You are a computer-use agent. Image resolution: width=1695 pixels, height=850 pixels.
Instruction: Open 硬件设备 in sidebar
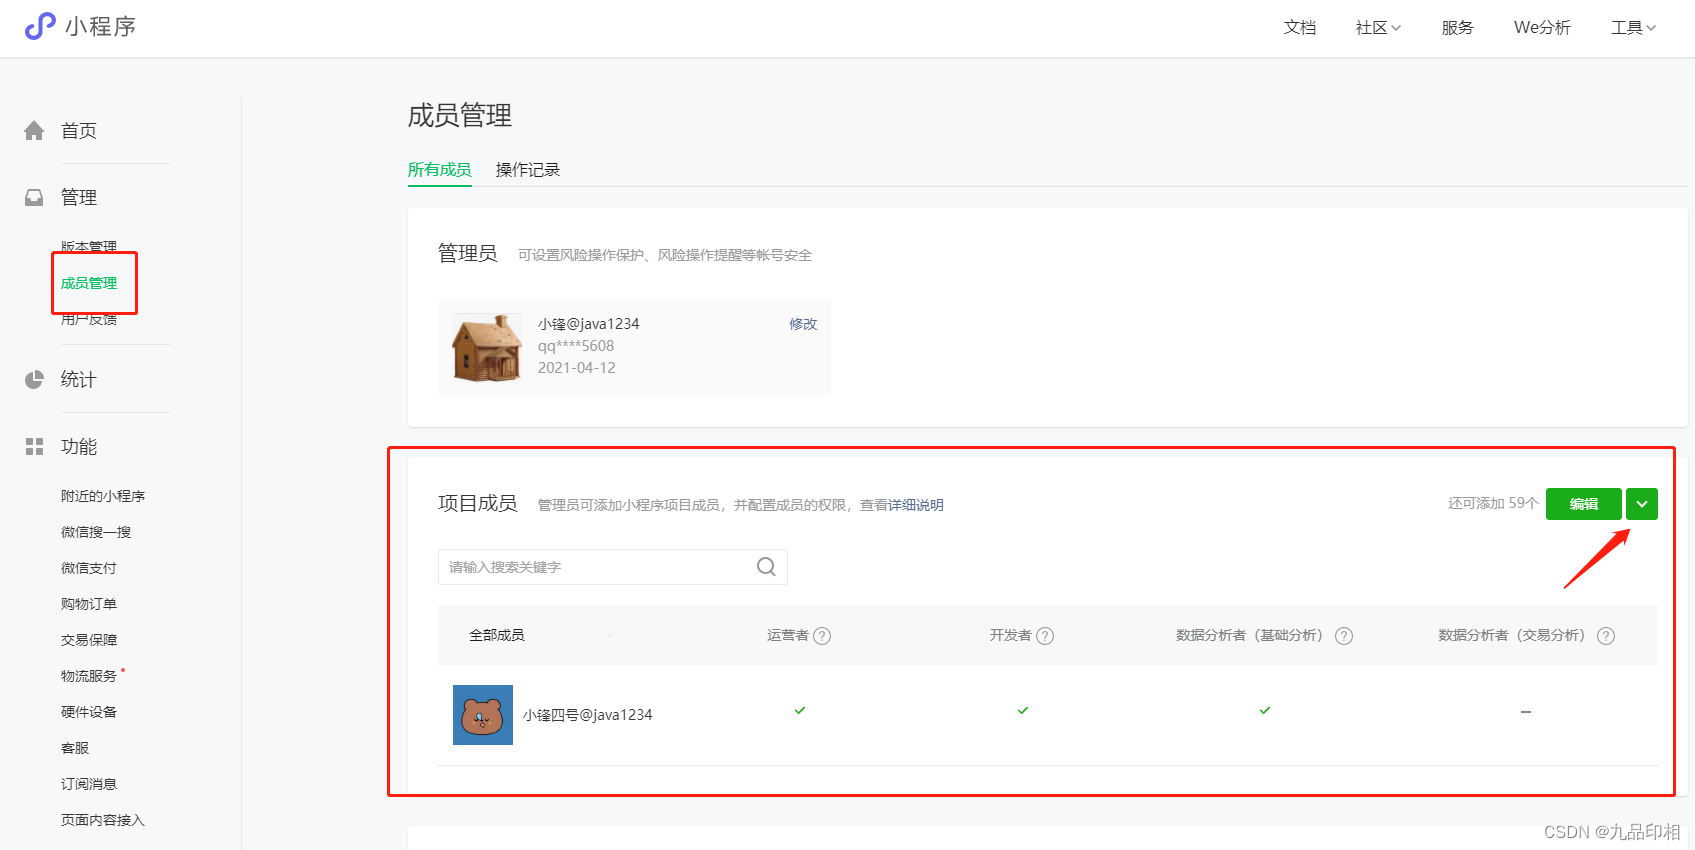point(89,712)
